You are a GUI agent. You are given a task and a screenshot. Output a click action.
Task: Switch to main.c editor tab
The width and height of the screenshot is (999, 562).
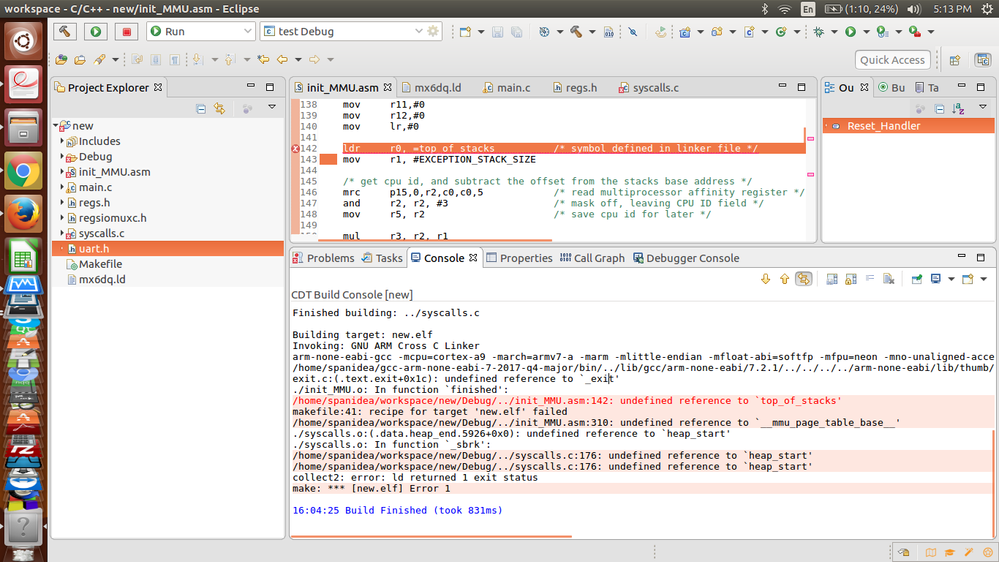pyautogui.click(x=507, y=88)
